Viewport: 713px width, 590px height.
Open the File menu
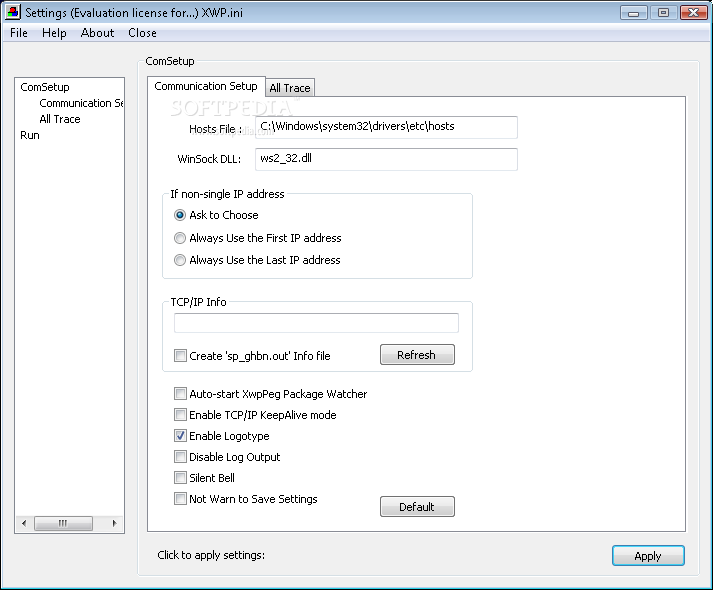click(19, 33)
